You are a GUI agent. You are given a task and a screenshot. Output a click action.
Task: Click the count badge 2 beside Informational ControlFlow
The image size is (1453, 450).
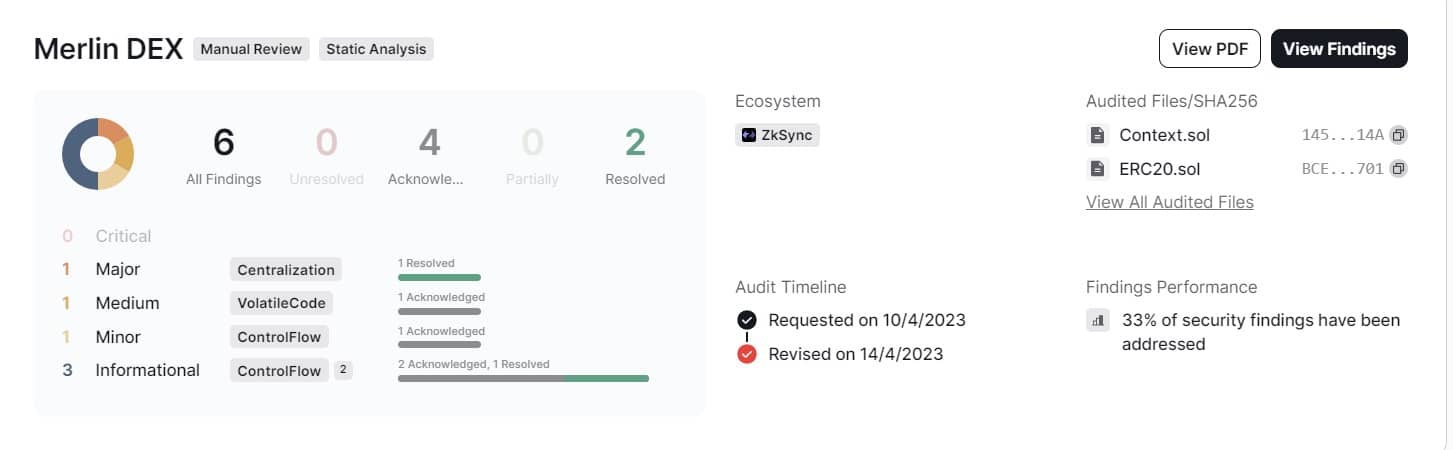pyautogui.click(x=343, y=370)
